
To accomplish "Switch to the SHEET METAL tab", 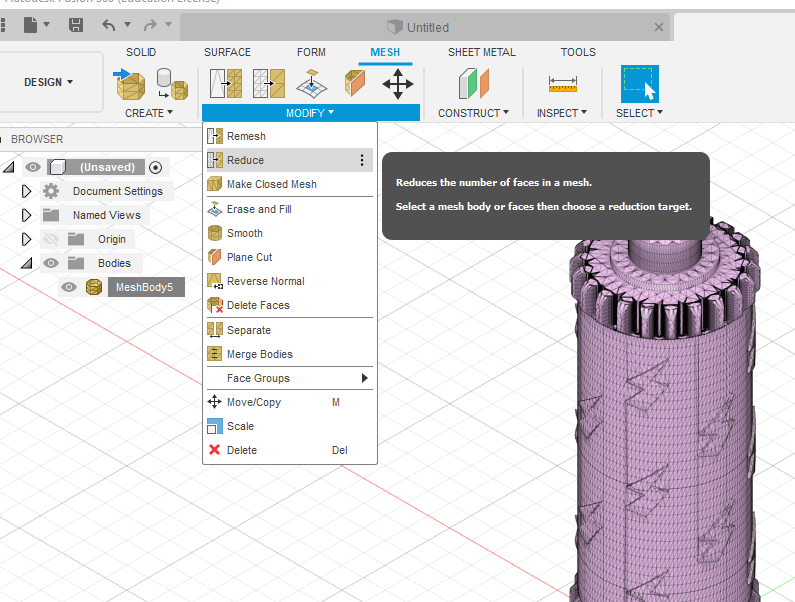I will 482,52.
